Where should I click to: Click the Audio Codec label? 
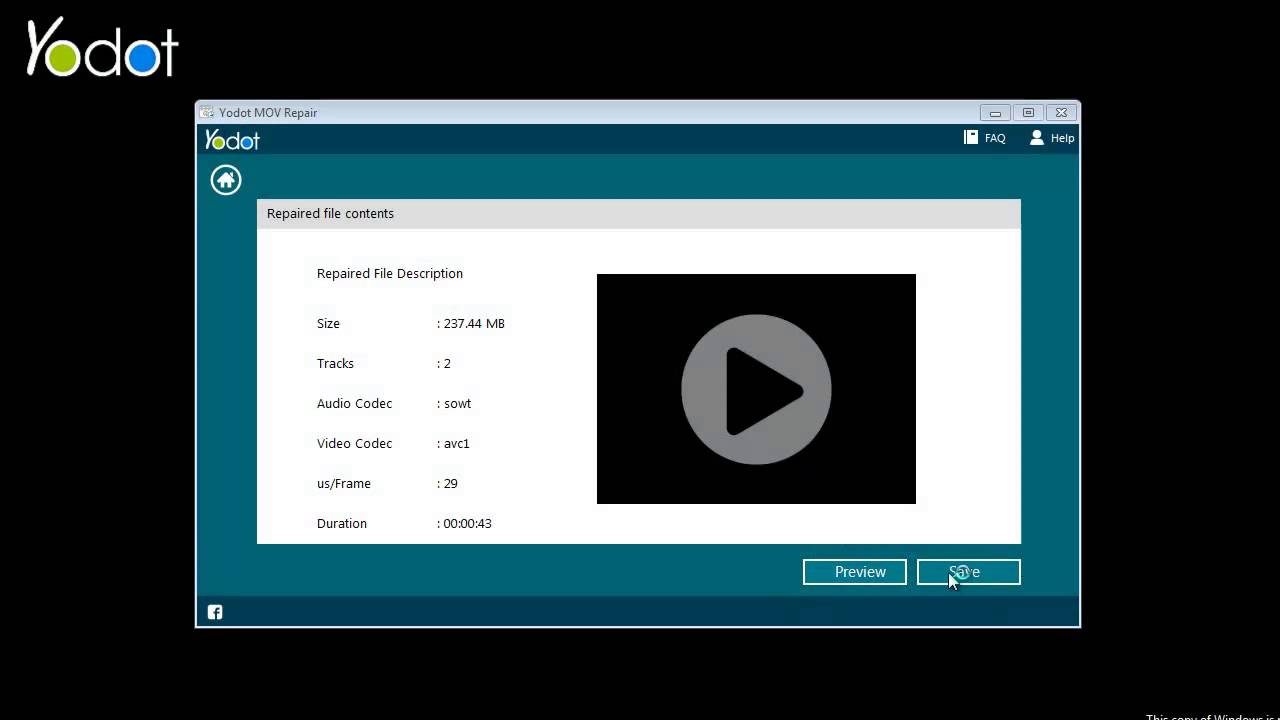(x=354, y=403)
